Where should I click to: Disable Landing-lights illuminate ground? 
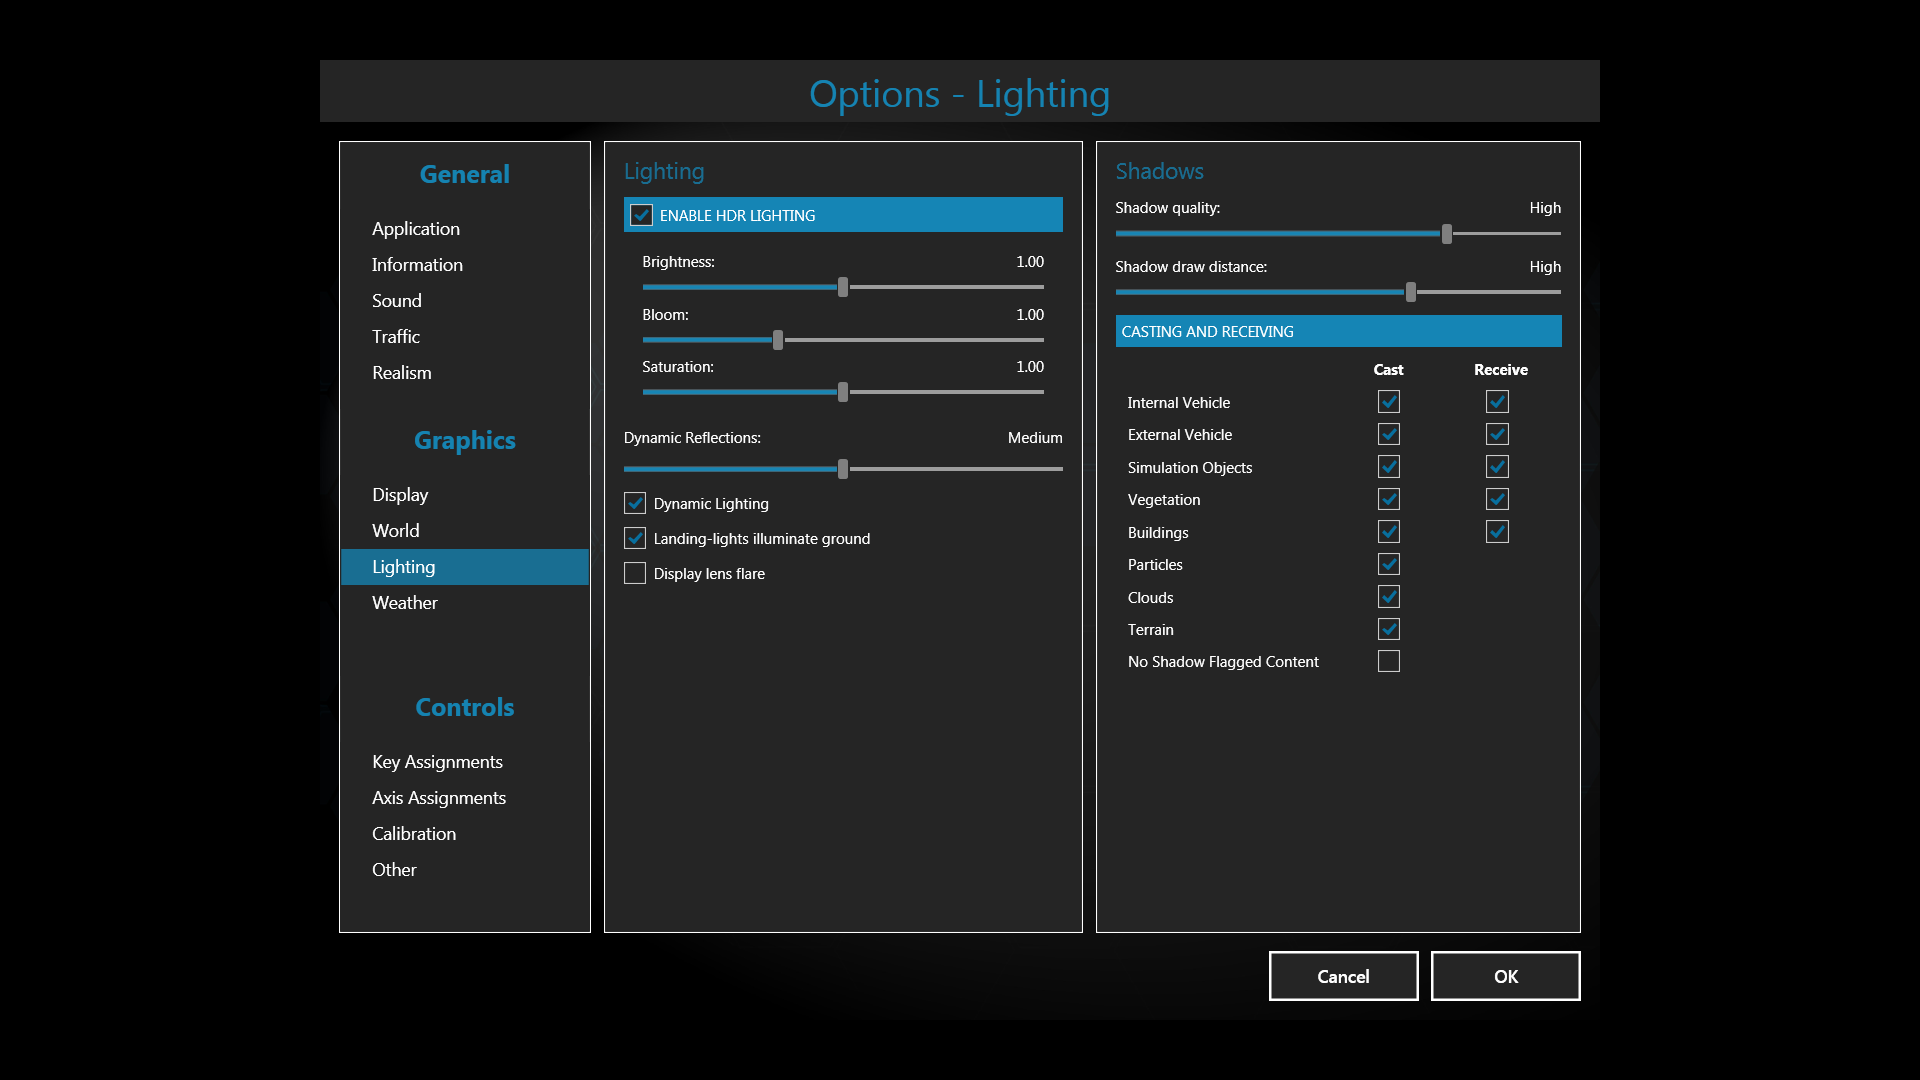[x=635, y=538]
